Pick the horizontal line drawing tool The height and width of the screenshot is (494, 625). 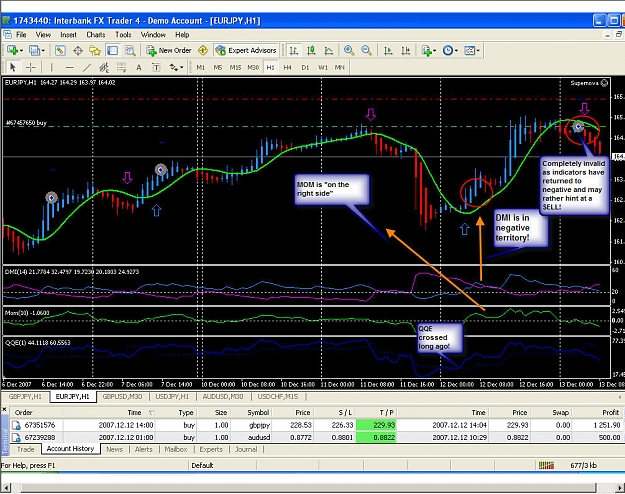(69, 67)
